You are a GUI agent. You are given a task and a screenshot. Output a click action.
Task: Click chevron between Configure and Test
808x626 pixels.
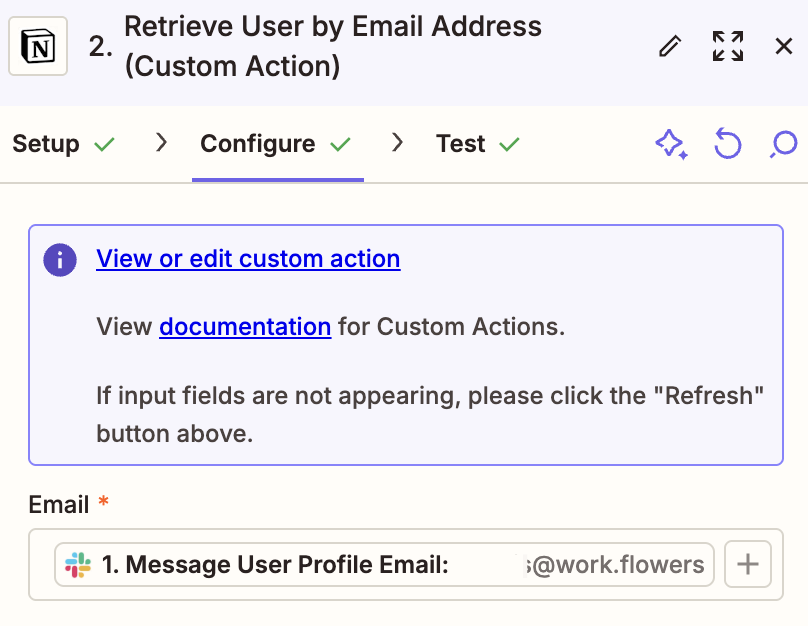click(398, 143)
